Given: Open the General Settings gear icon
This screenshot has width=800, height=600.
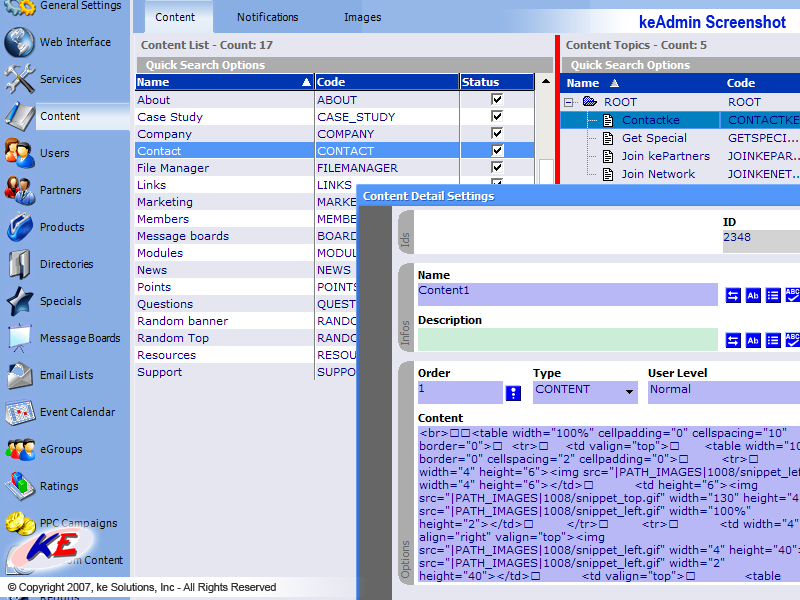Looking at the screenshot, I should (19, 7).
